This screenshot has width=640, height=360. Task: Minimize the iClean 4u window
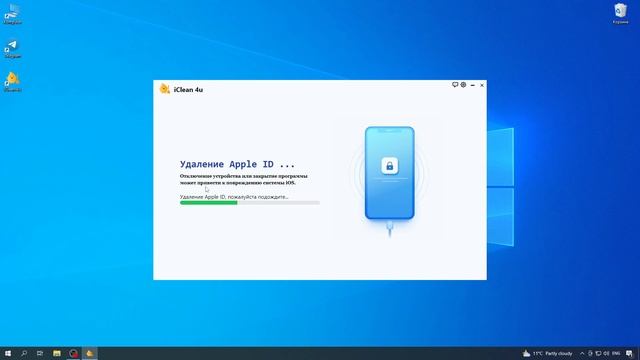(473, 85)
